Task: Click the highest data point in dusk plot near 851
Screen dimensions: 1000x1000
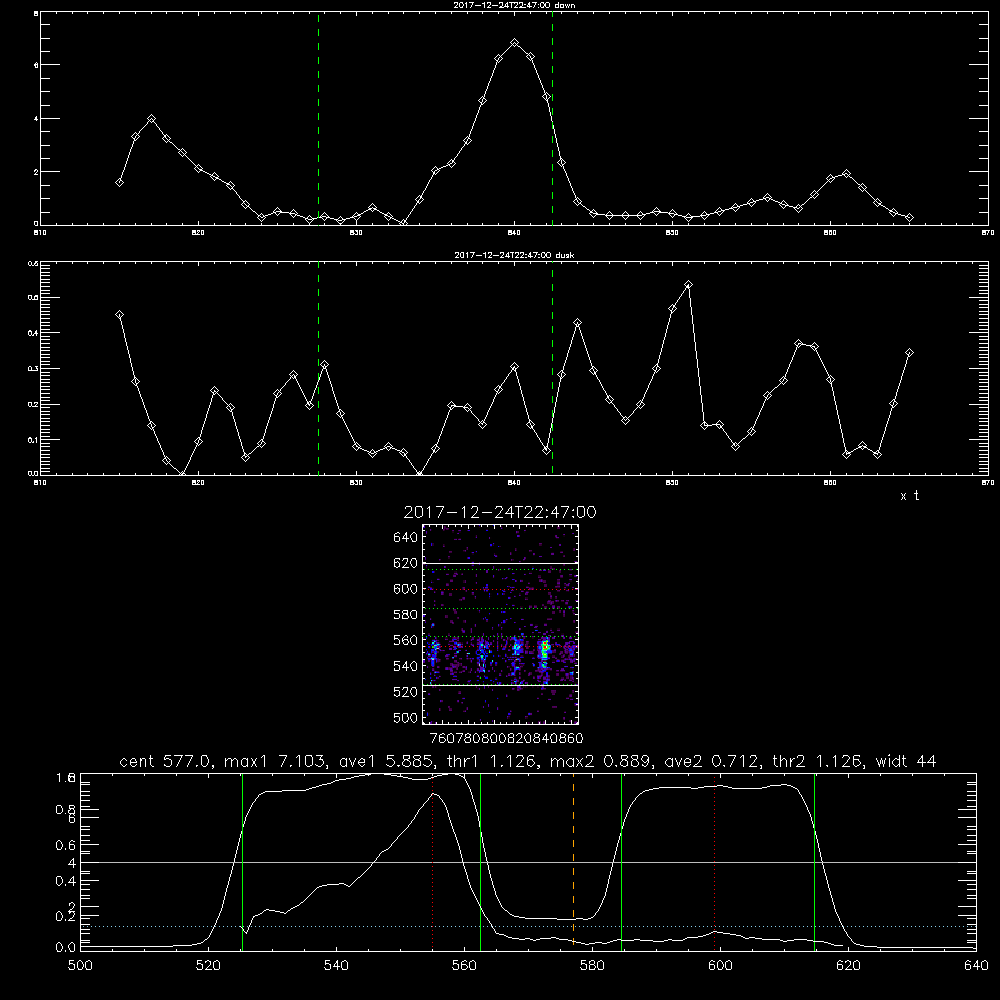Action: (x=688, y=284)
